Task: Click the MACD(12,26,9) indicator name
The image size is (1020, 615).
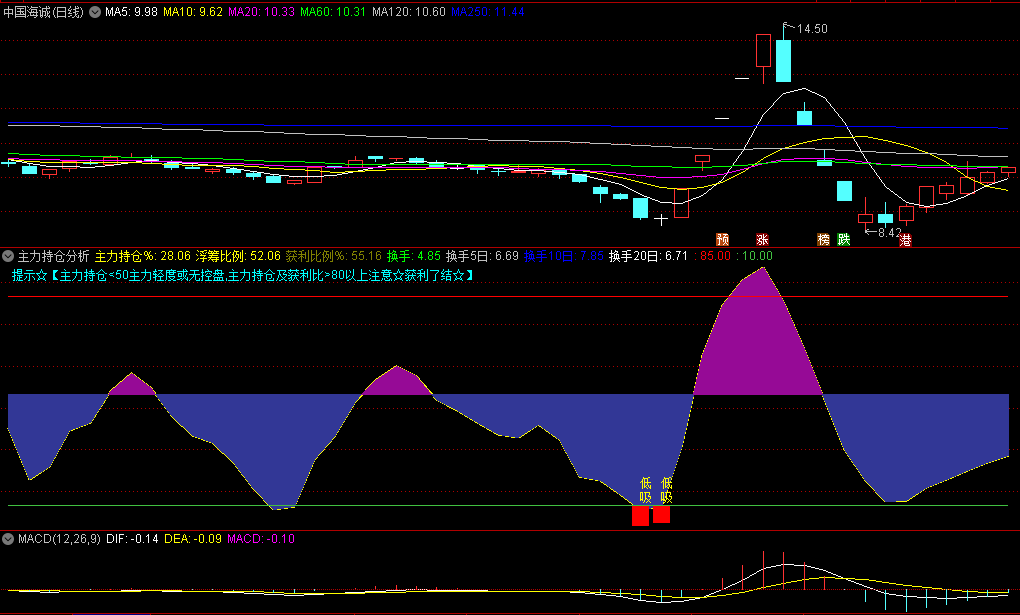Action: point(59,539)
